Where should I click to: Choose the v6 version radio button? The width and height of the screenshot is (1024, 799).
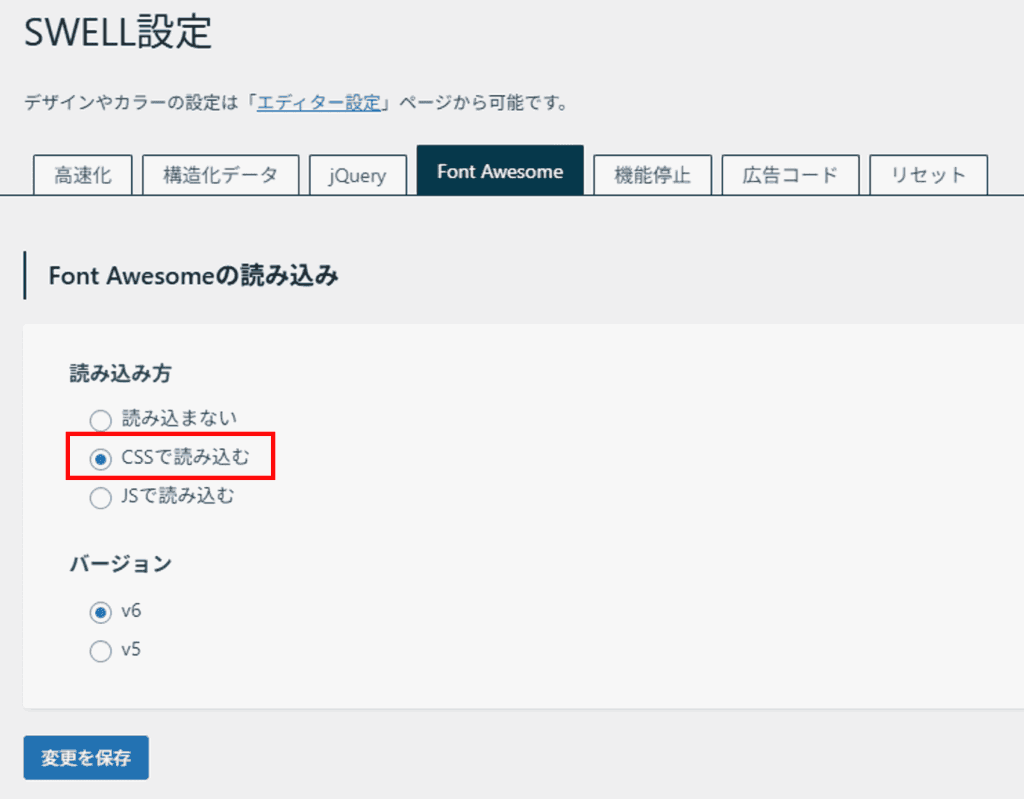click(x=101, y=612)
